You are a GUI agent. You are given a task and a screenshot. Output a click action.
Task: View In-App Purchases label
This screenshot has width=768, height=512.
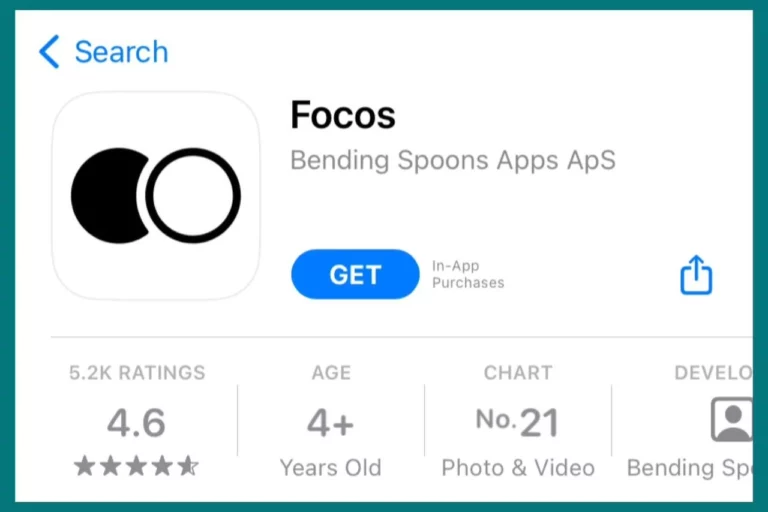click(468, 274)
